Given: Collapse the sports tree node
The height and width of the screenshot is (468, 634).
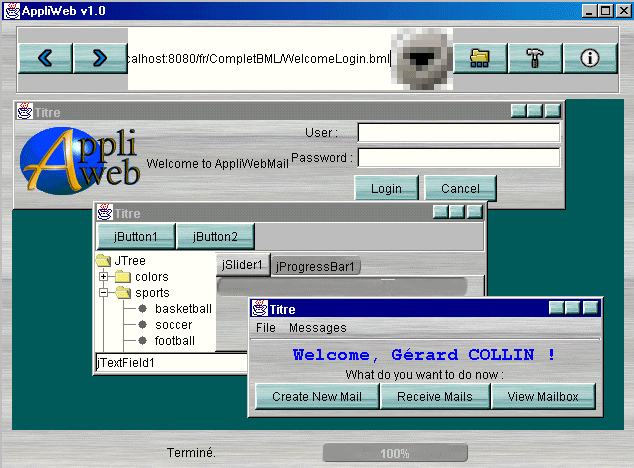Looking at the screenshot, I should point(104,292).
